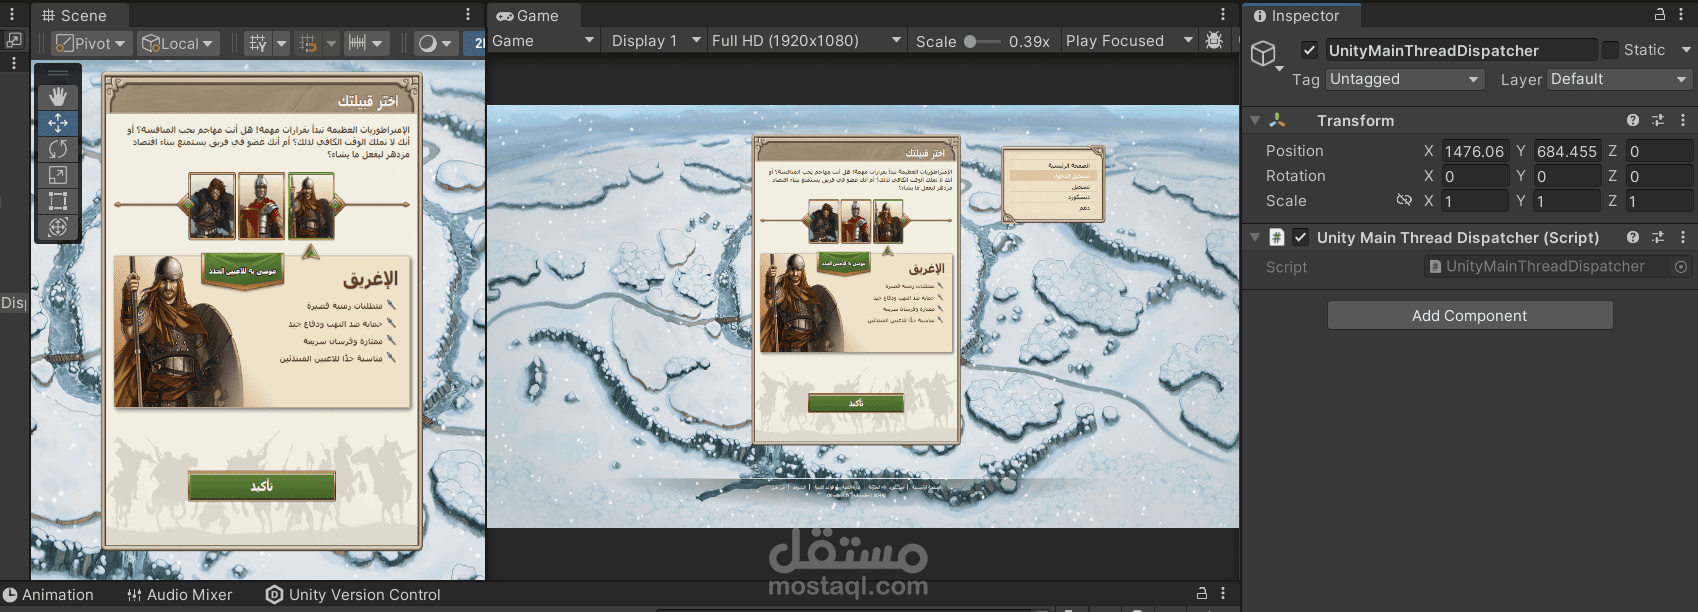This screenshot has width=1698, height=612.
Task: Open the Full HD (1920x1080) resolution dropdown
Action: 806,41
